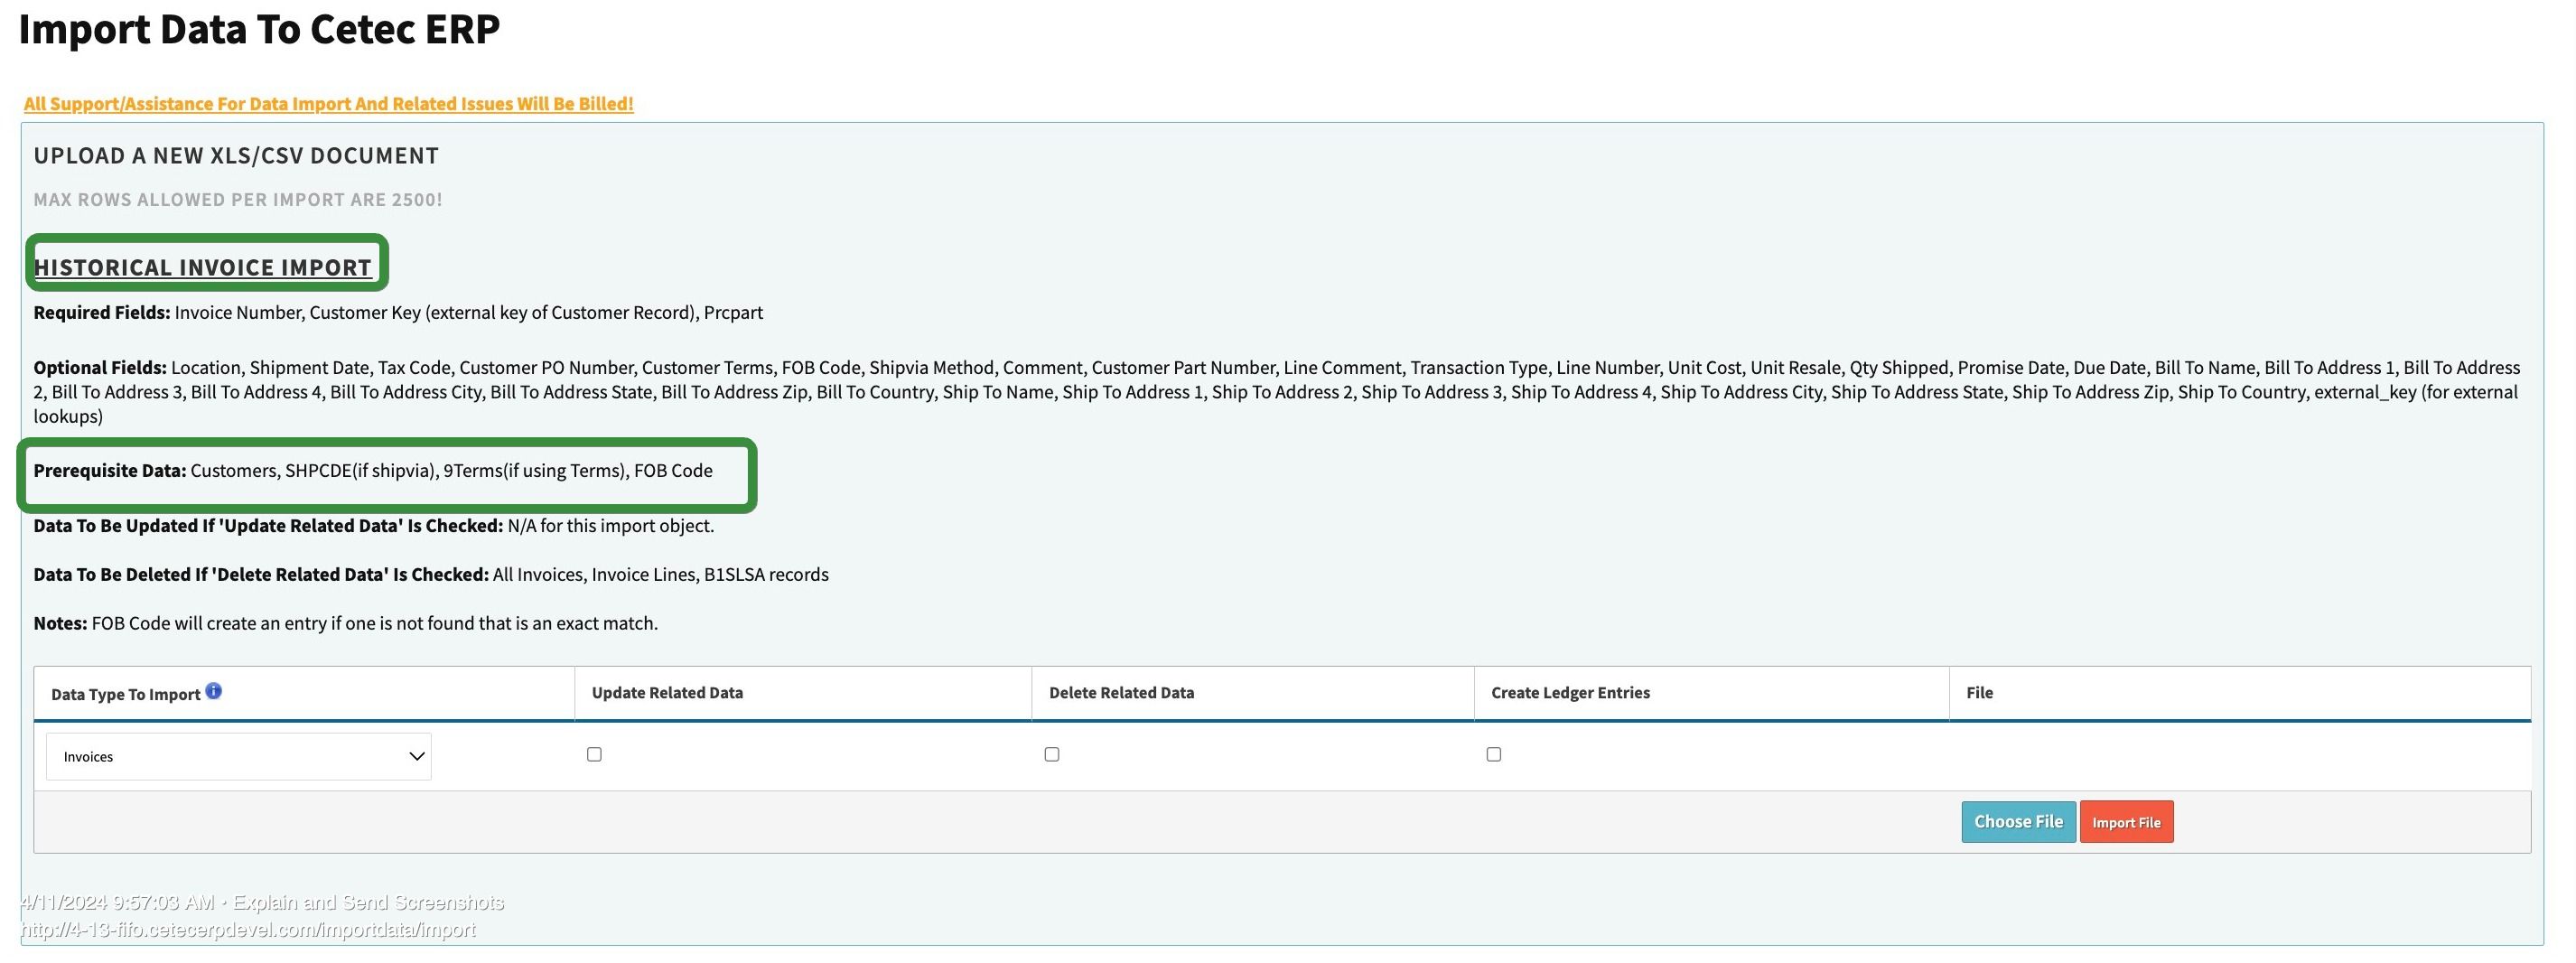
Task: Click the Create Ledger Entries column header
Action: [x=1570, y=693]
